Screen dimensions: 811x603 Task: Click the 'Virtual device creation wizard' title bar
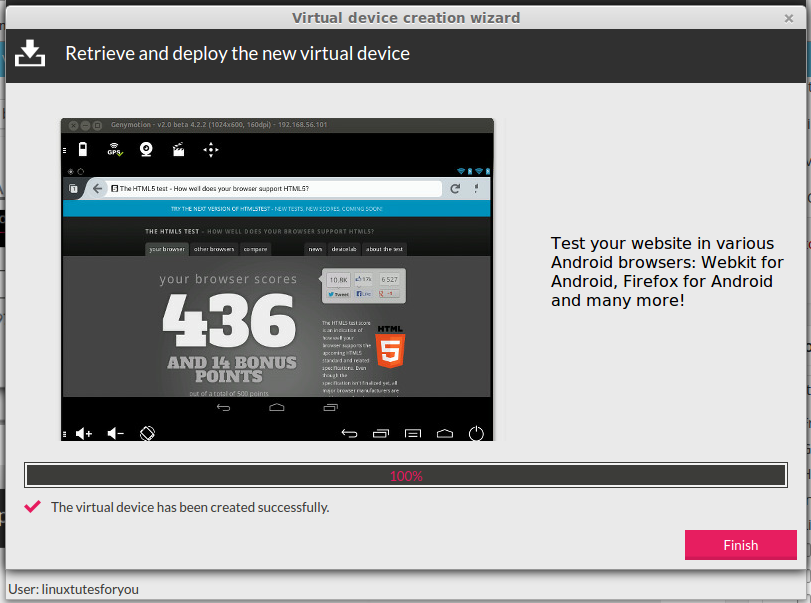click(x=406, y=18)
